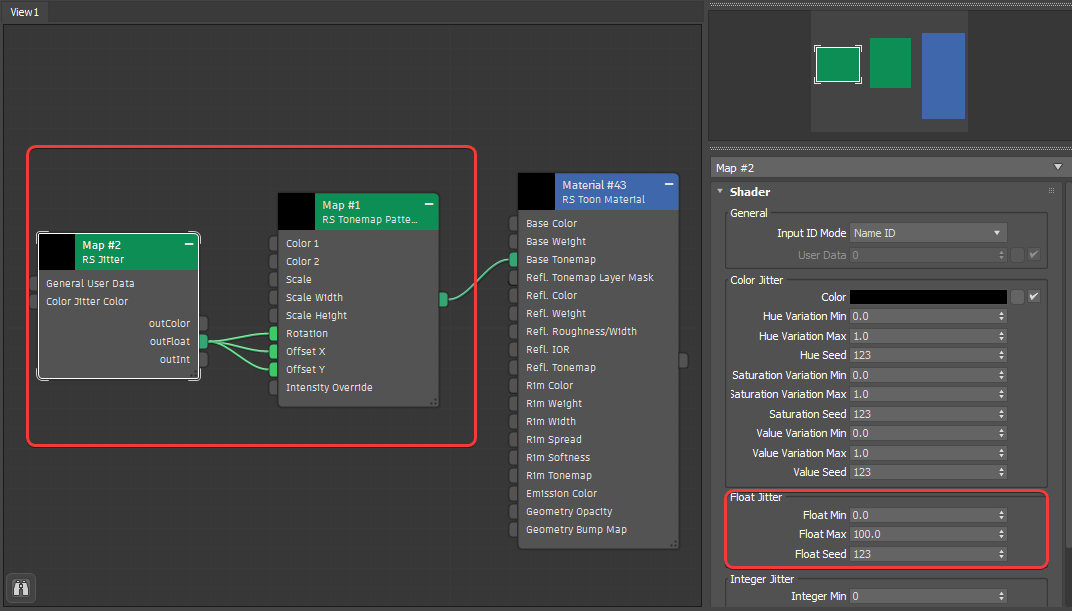
Task: Click the outInt output socket on Map #2
Action: tap(204, 359)
